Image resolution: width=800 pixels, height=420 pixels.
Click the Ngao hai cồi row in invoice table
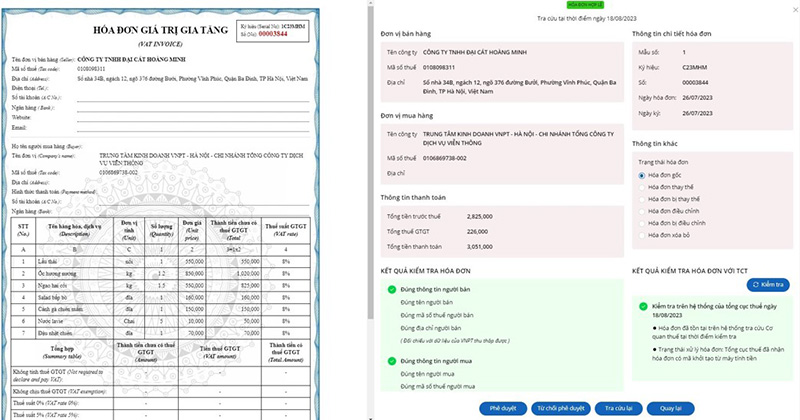pyautogui.click(x=160, y=285)
